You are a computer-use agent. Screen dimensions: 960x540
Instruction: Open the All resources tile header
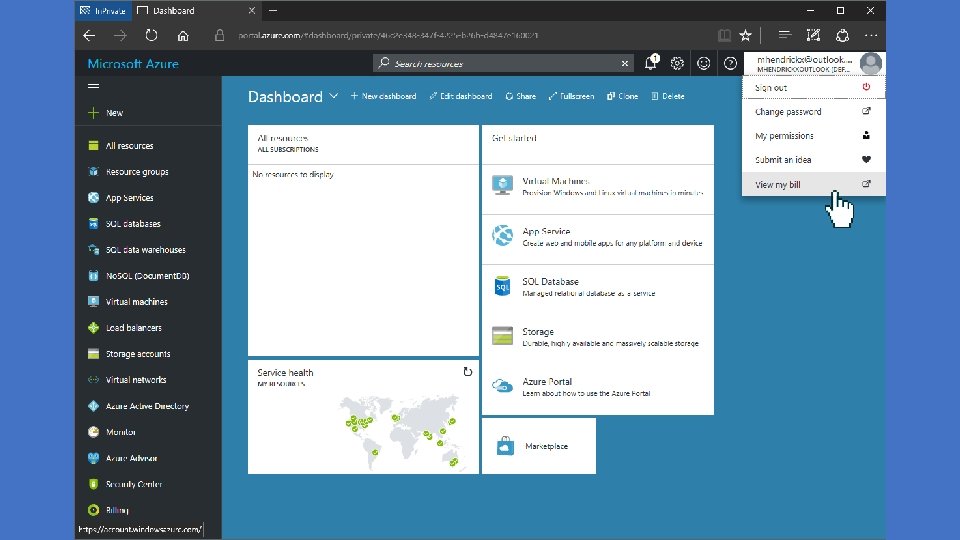click(363, 144)
